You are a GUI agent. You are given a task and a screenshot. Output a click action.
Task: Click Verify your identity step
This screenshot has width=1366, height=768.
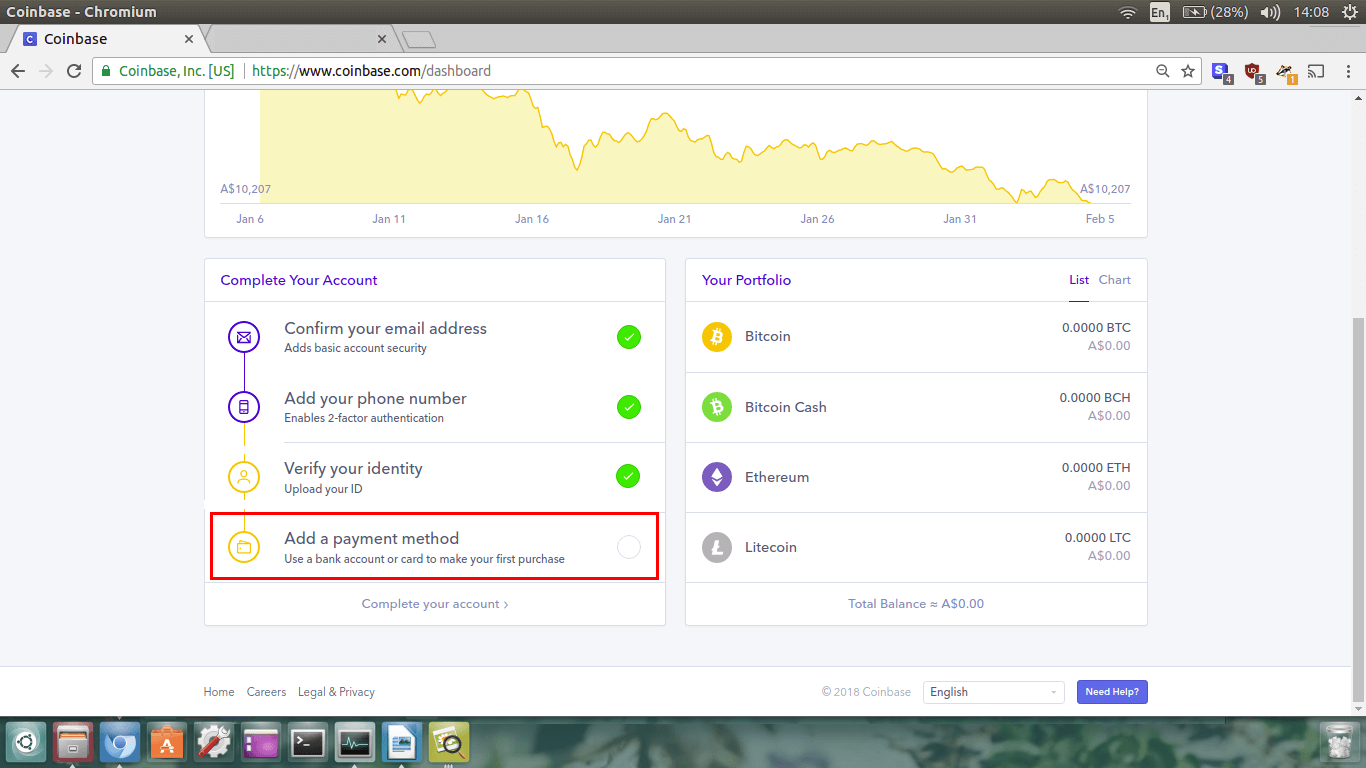coord(435,477)
